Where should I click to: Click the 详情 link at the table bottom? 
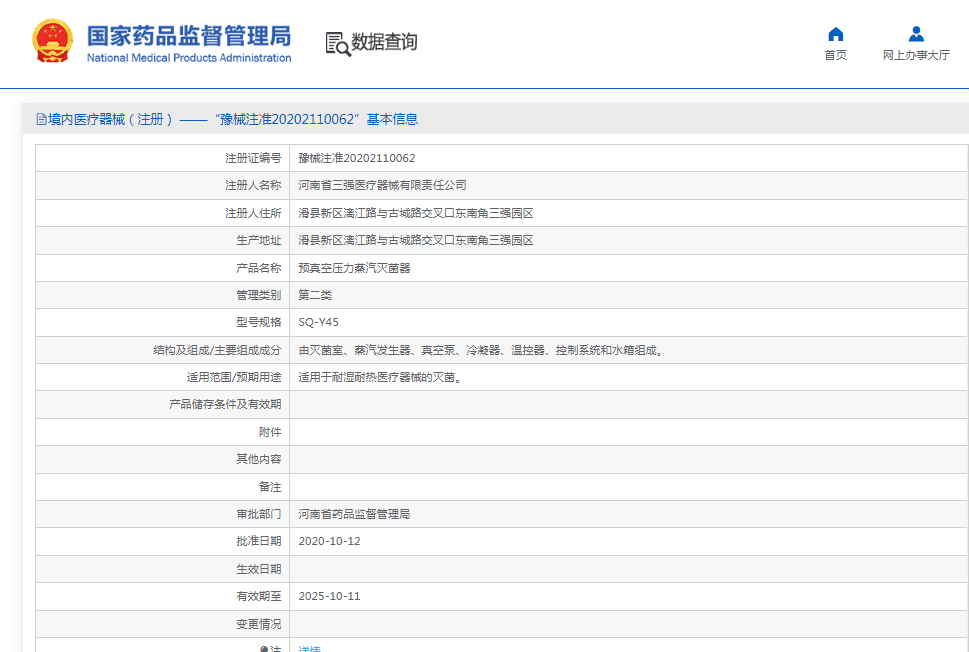point(309,648)
